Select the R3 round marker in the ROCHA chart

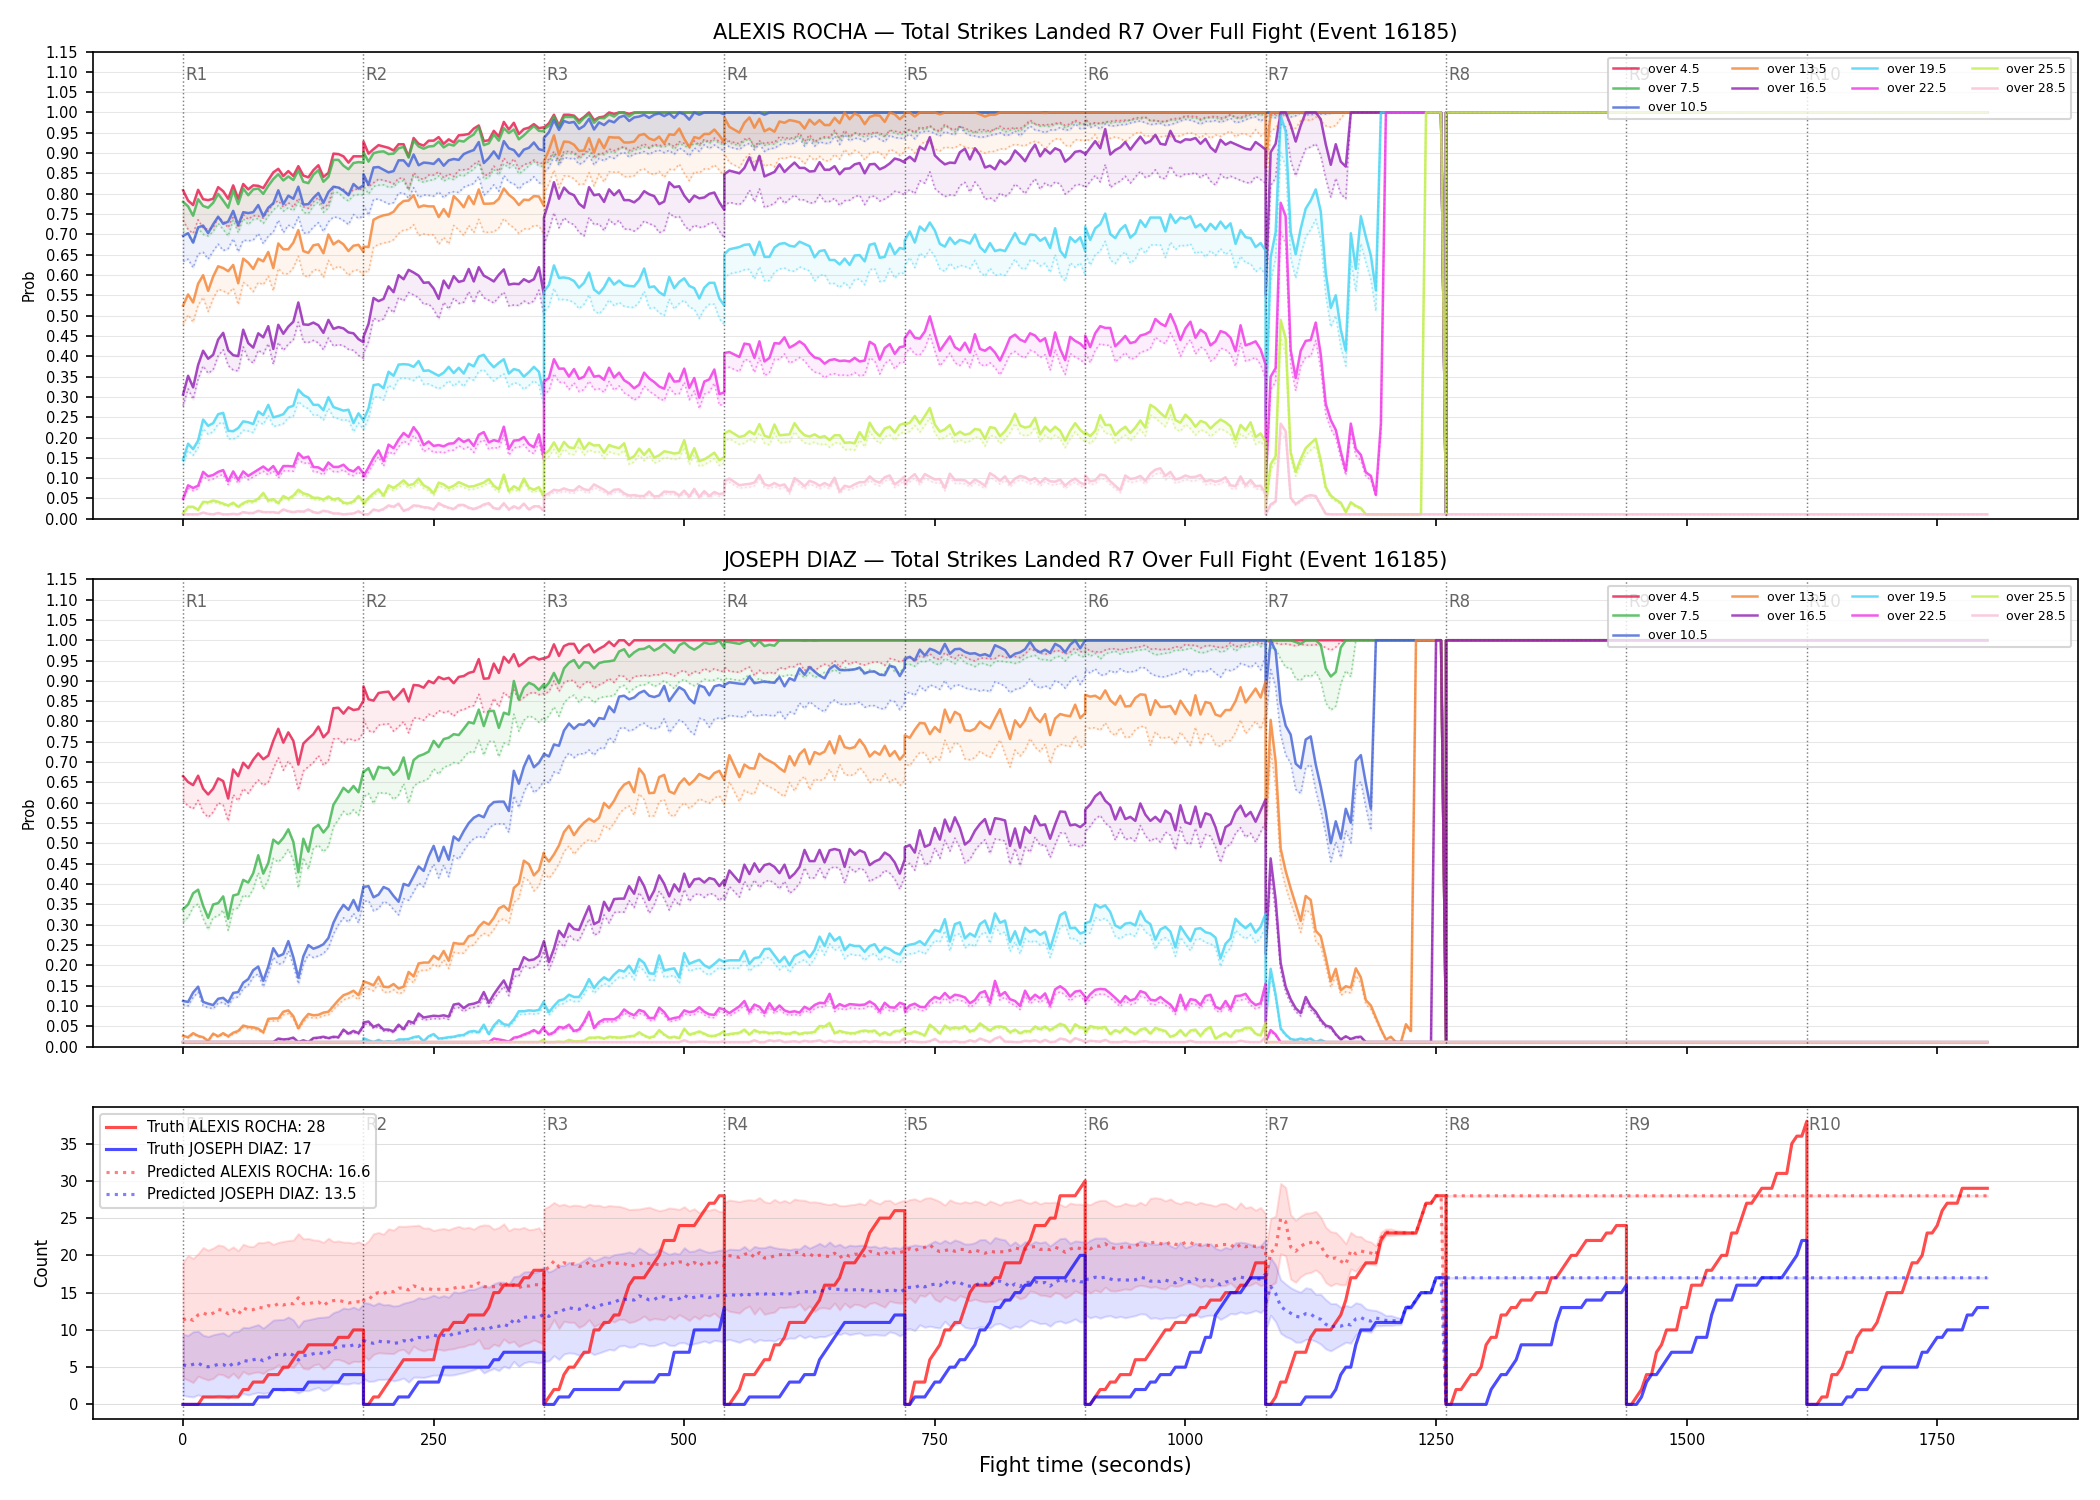(557, 74)
